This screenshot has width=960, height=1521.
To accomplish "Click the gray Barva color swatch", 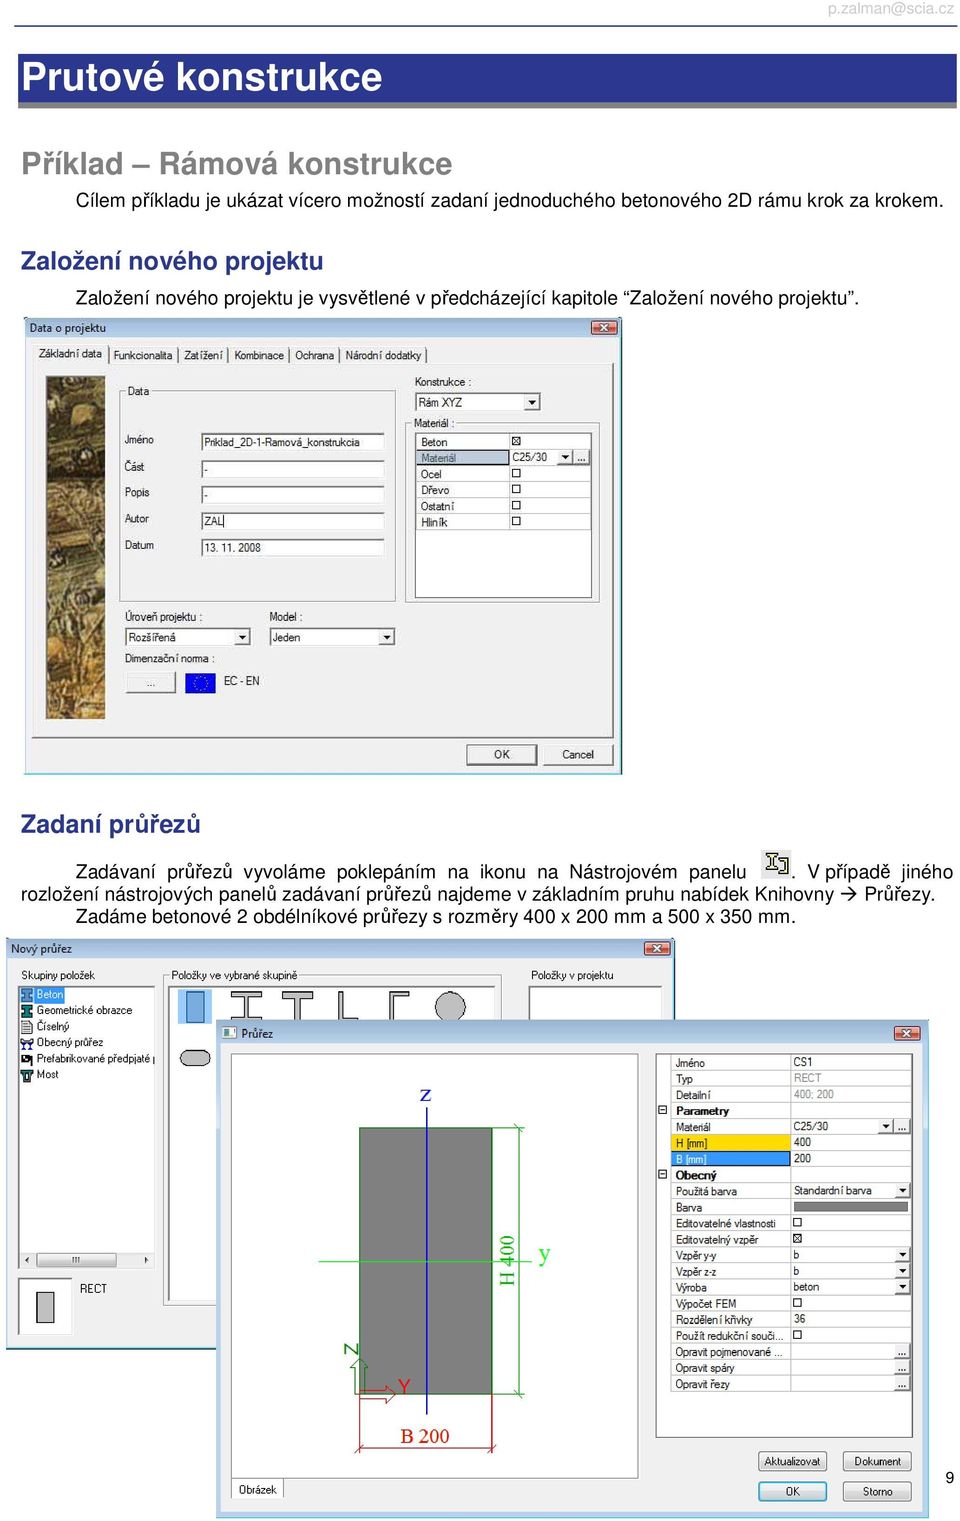I will pyautogui.click(x=850, y=1207).
